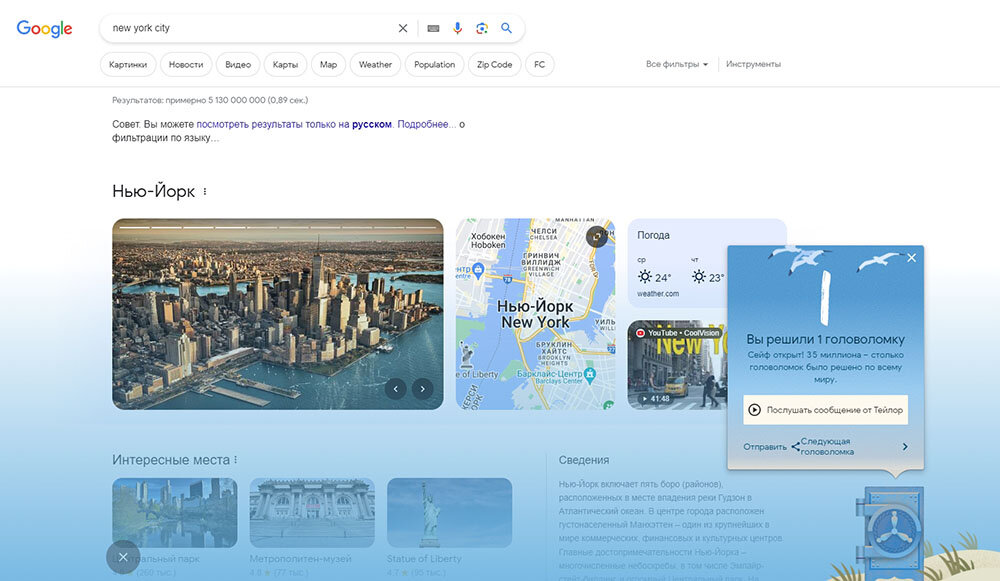The width and height of the screenshot is (1000, 581).
Task: Click the Google logo
Action: (44, 29)
